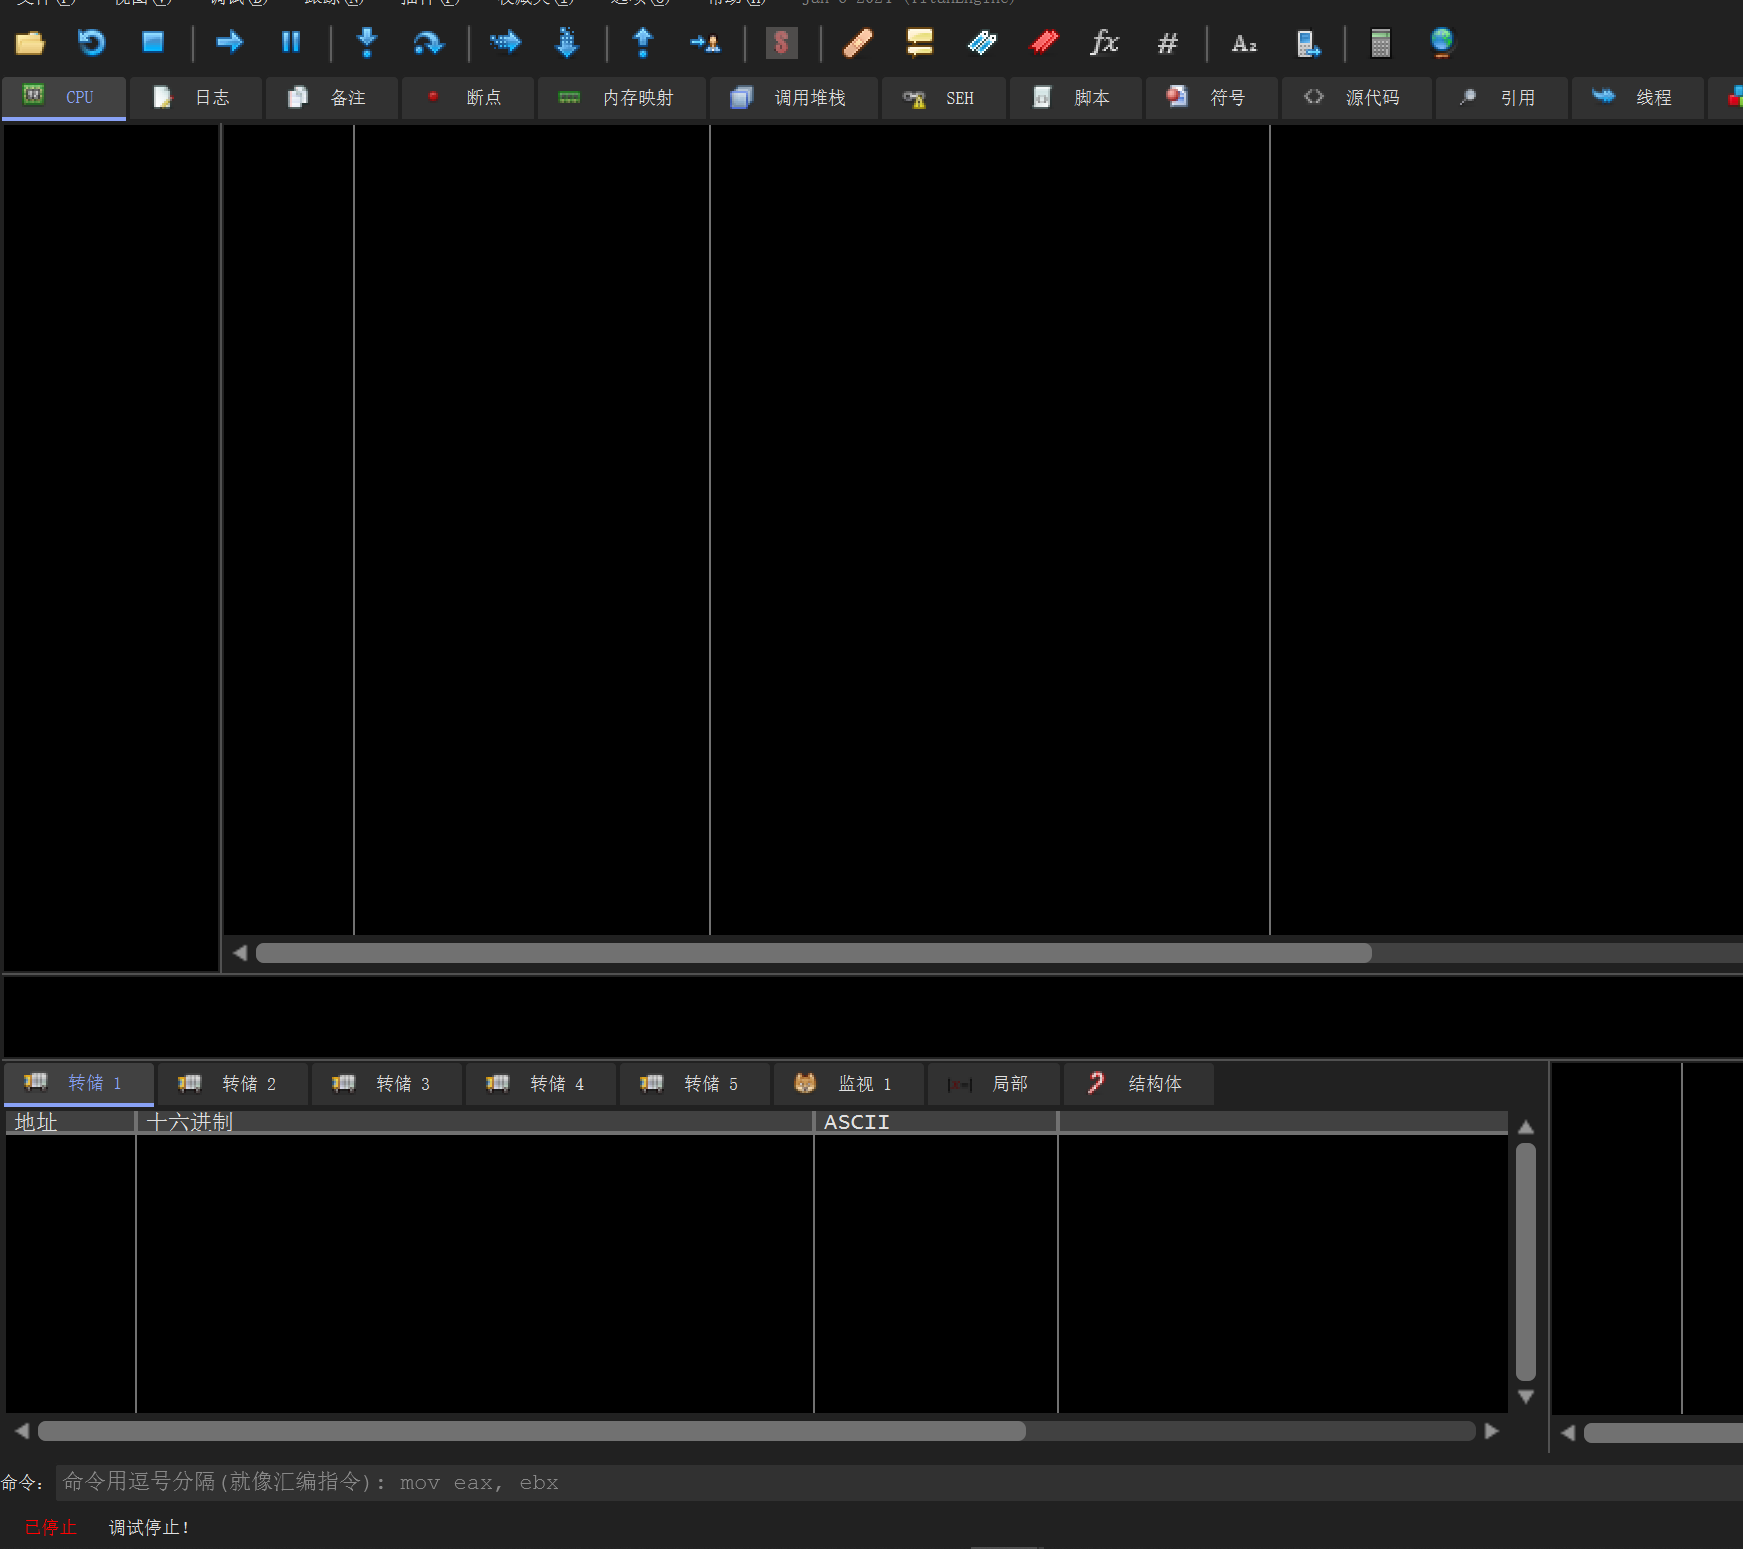The image size is (1743, 1549).
Task: Click the disassembly scrollbar left arrow
Action: click(240, 953)
